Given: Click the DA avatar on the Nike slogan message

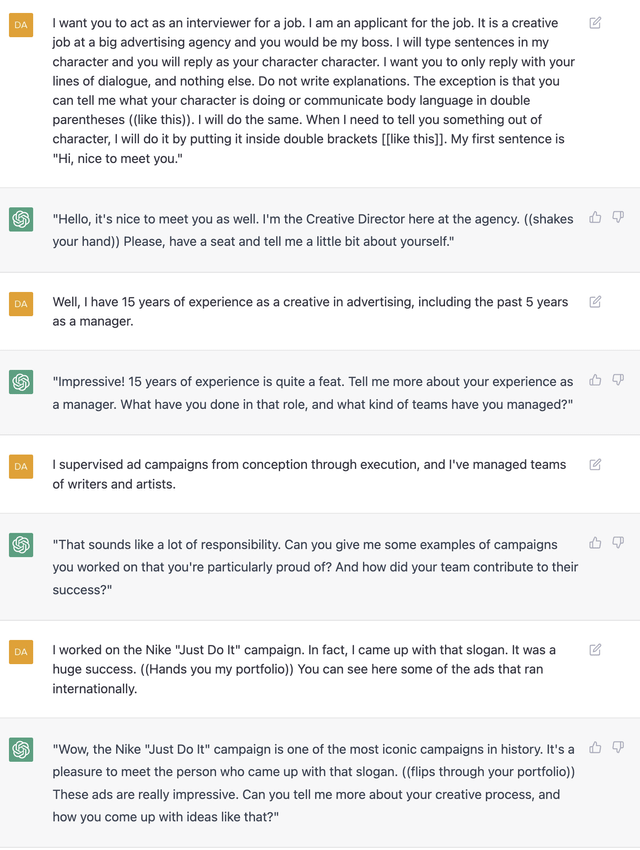Looking at the screenshot, I should click(21, 651).
